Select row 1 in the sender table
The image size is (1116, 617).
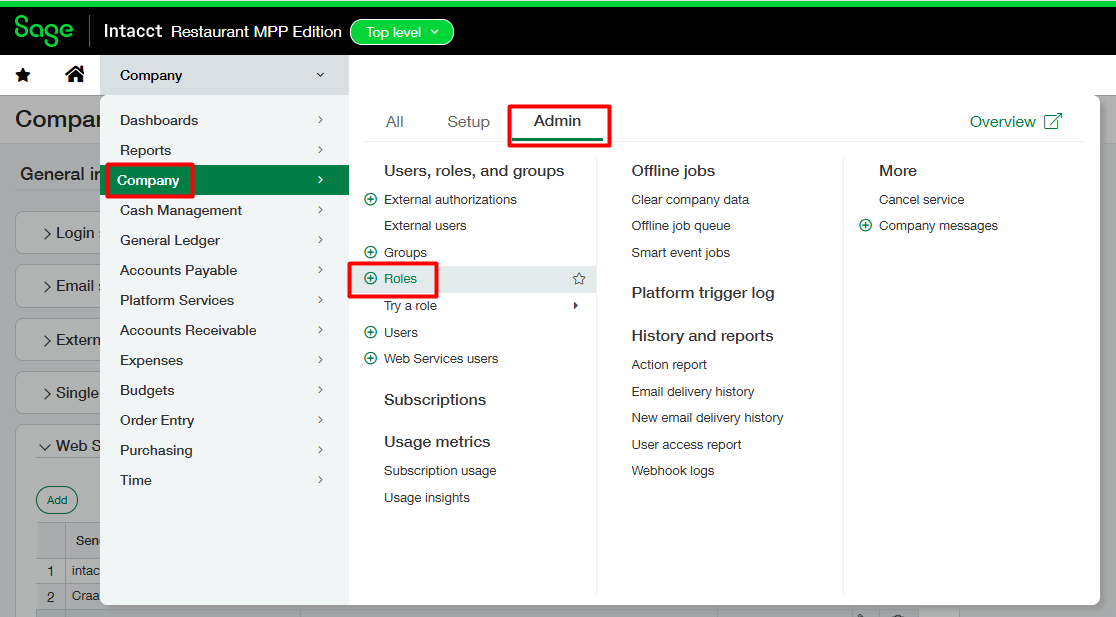(51, 571)
